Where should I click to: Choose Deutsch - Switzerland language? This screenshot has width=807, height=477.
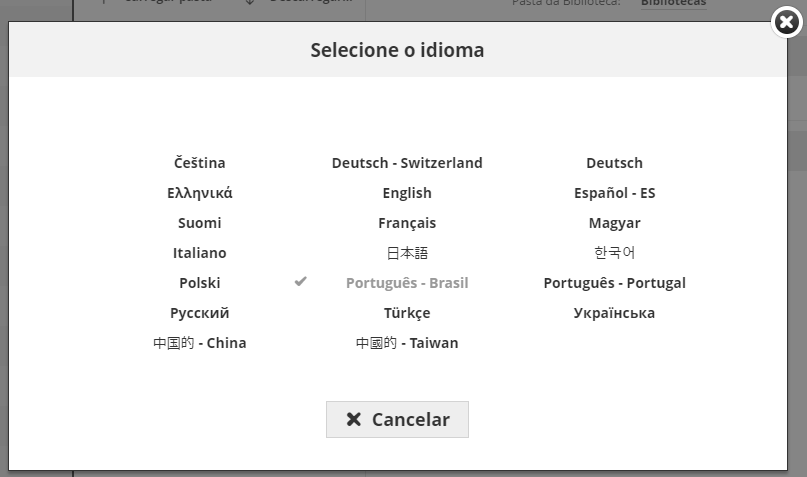[x=407, y=163]
